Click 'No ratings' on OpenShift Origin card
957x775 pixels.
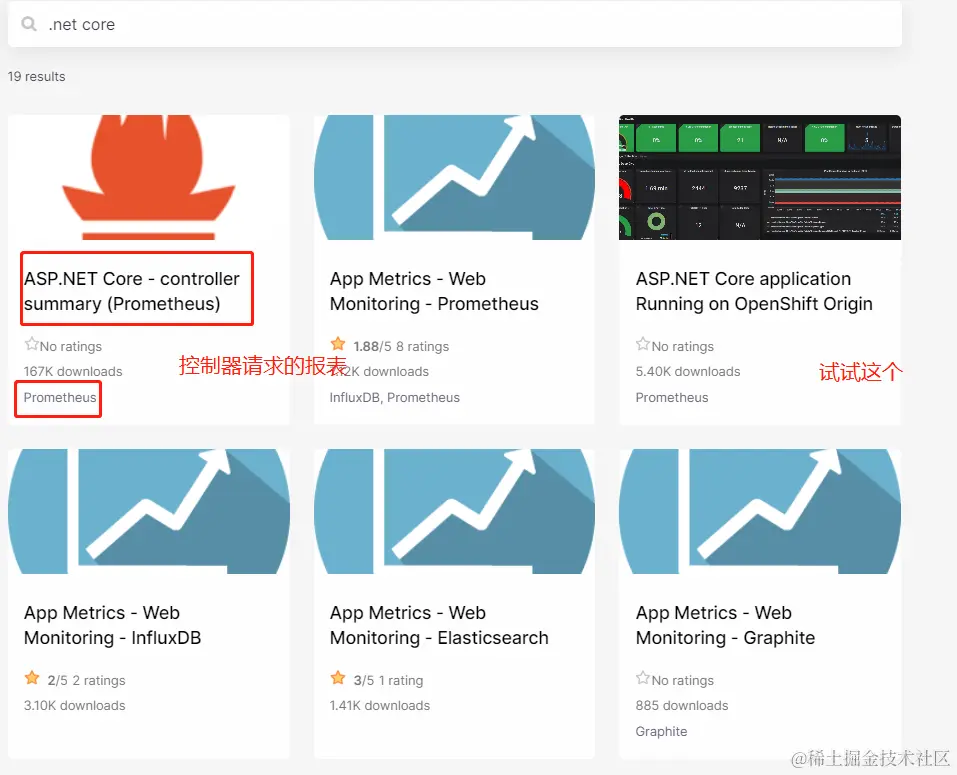(x=682, y=347)
